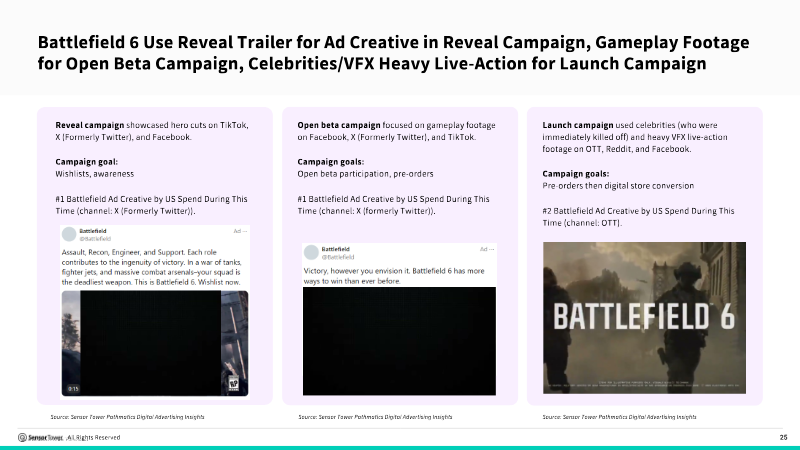The height and width of the screenshot is (450, 800).
Task: Click the source citation under Launch campaign card
Action: tap(619, 417)
